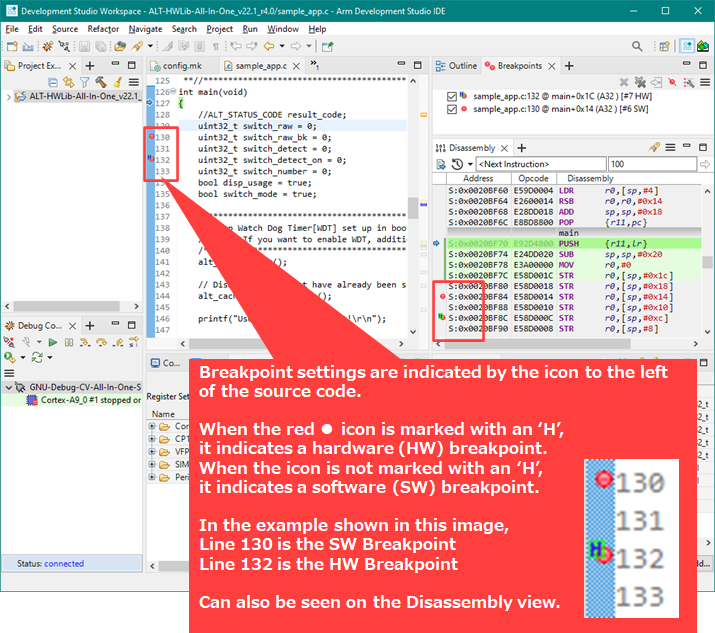Uncheck the sample_app.c:132 HW breakpoint checkbox
Image resolution: width=715 pixels, height=633 pixels.
(x=453, y=96)
